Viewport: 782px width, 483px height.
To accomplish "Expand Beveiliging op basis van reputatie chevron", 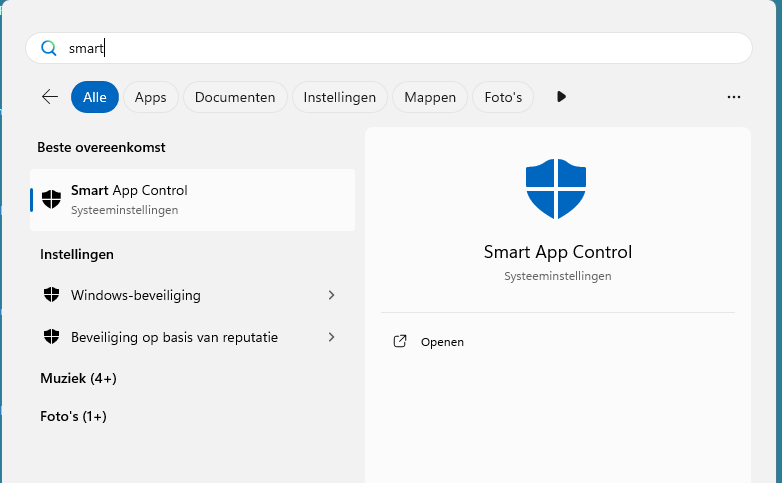I will click(x=332, y=337).
